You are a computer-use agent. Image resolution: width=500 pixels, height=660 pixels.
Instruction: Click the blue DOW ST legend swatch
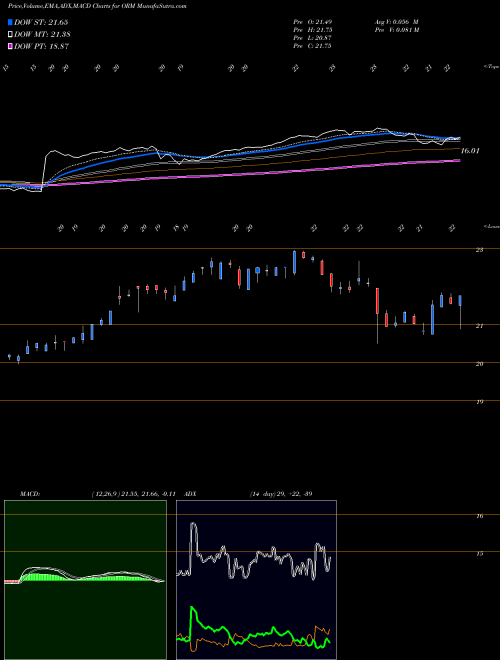click(x=10, y=22)
